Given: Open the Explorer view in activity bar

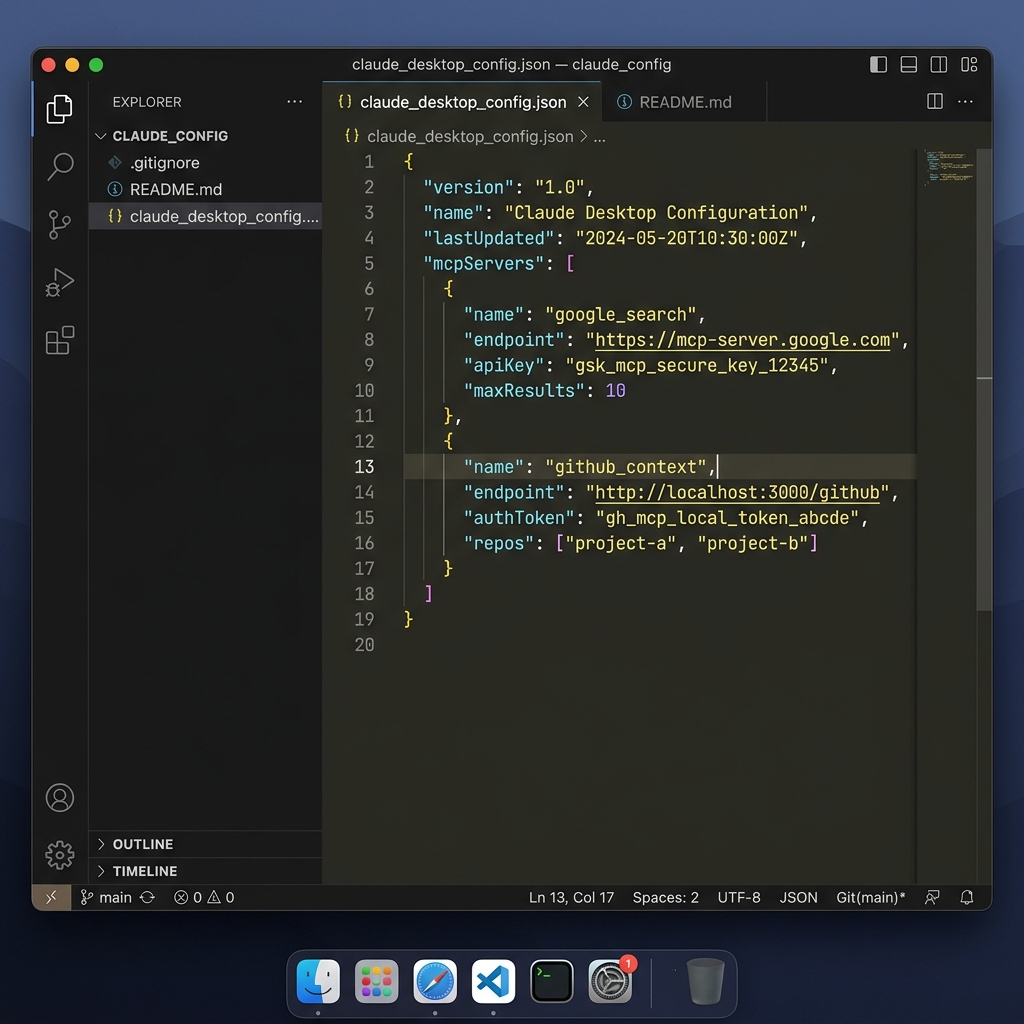Looking at the screenshot, I should point(59,109).
